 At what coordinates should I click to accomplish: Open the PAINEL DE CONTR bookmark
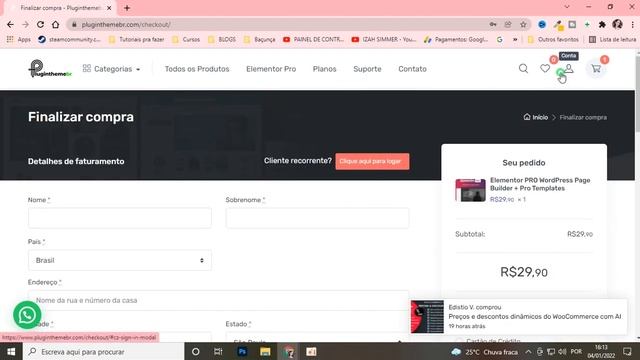click(313, 40)
